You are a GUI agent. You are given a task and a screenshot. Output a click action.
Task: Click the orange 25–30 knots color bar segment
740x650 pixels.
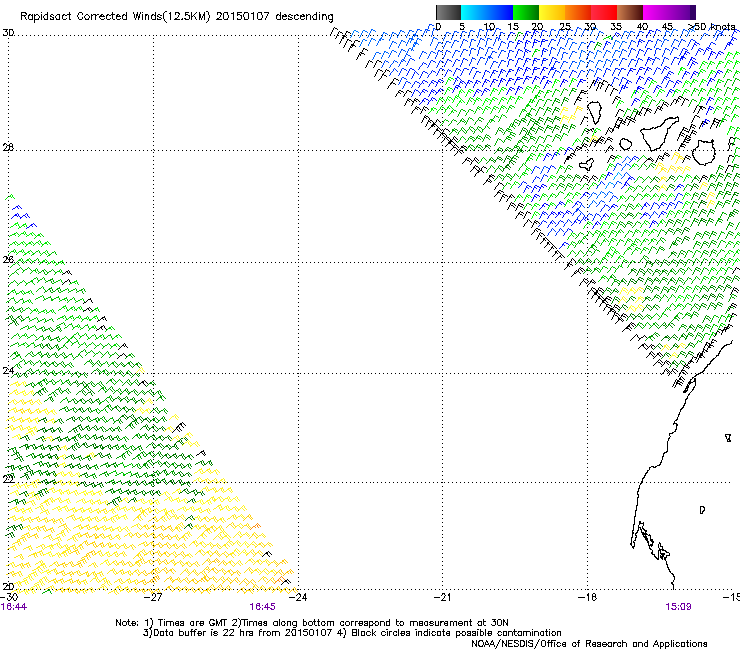pos(578,12)
